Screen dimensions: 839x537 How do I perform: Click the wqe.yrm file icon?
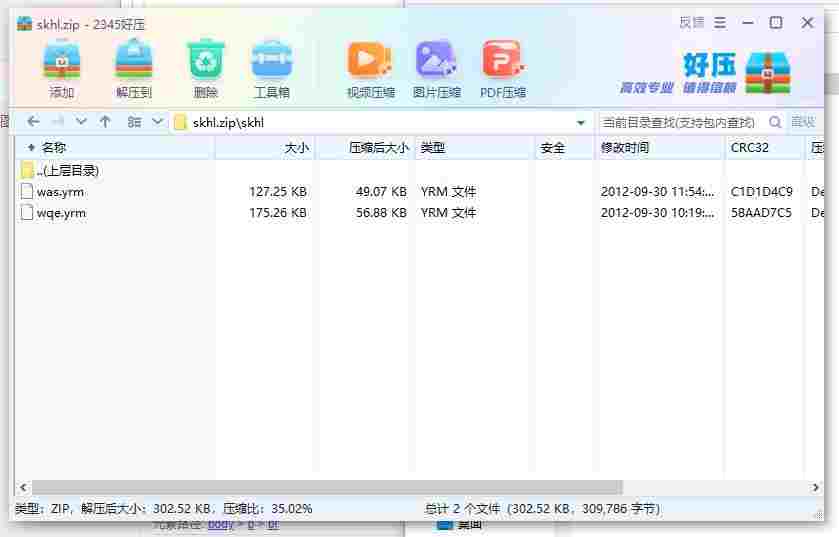pyautogui.click(x=27, y=212)
